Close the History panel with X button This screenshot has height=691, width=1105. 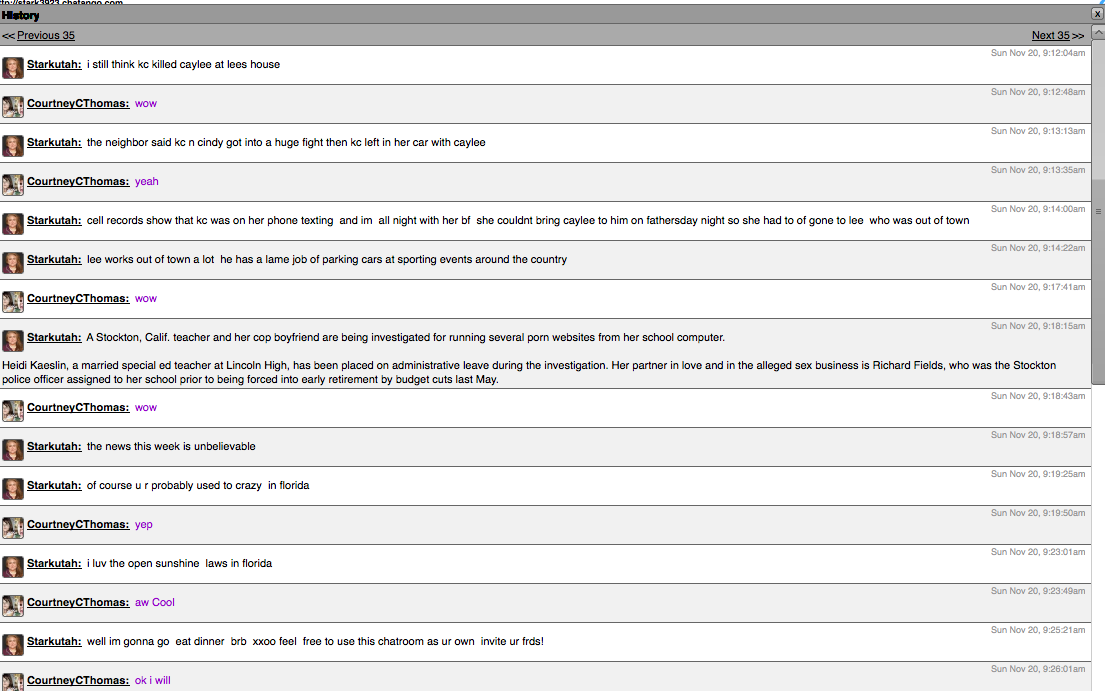1097,14
